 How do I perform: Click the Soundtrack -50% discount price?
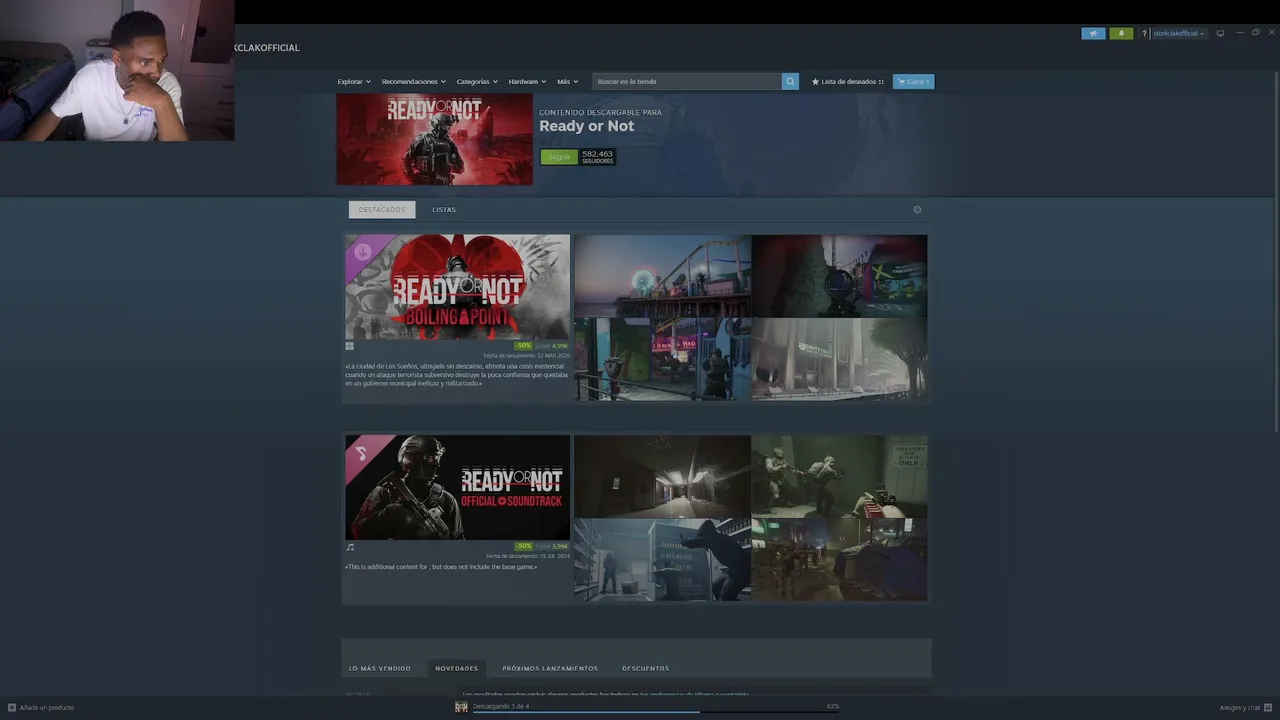click(541, 546)
